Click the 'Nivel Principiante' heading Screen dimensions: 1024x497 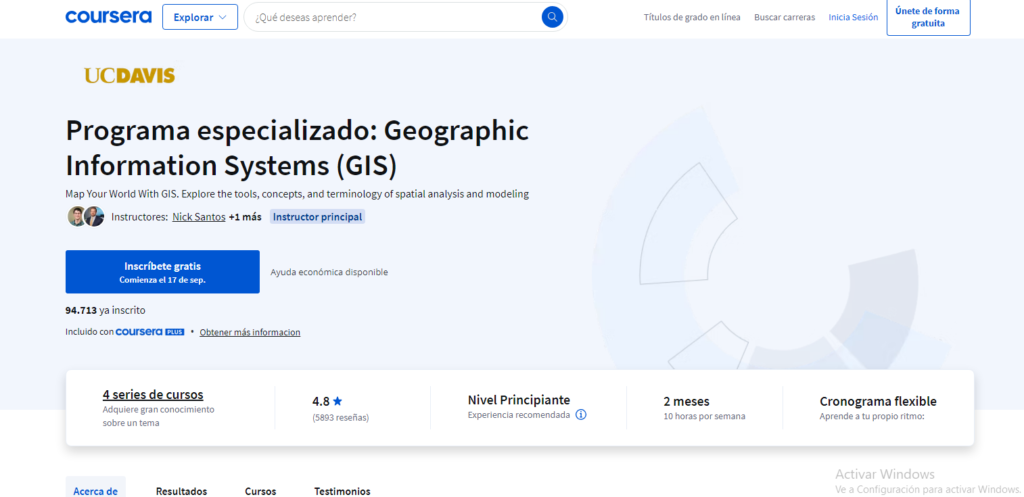click(x=519, y=400)
